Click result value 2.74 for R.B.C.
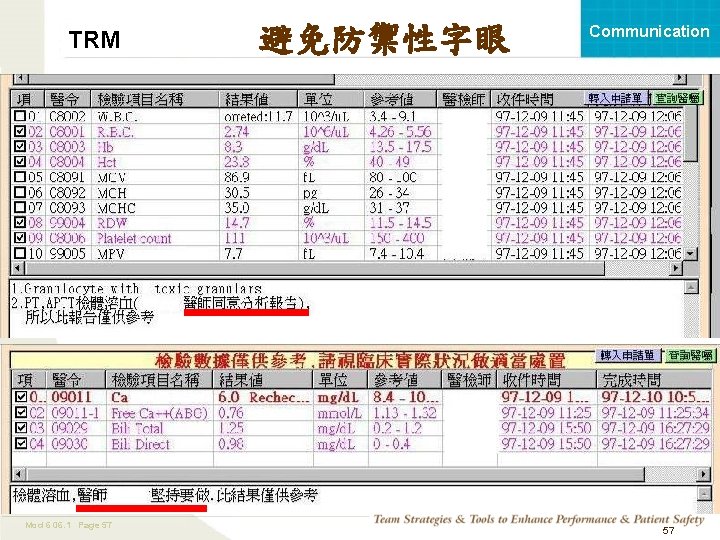The width and height of the screenshot is (720, 540). (236, 132)
